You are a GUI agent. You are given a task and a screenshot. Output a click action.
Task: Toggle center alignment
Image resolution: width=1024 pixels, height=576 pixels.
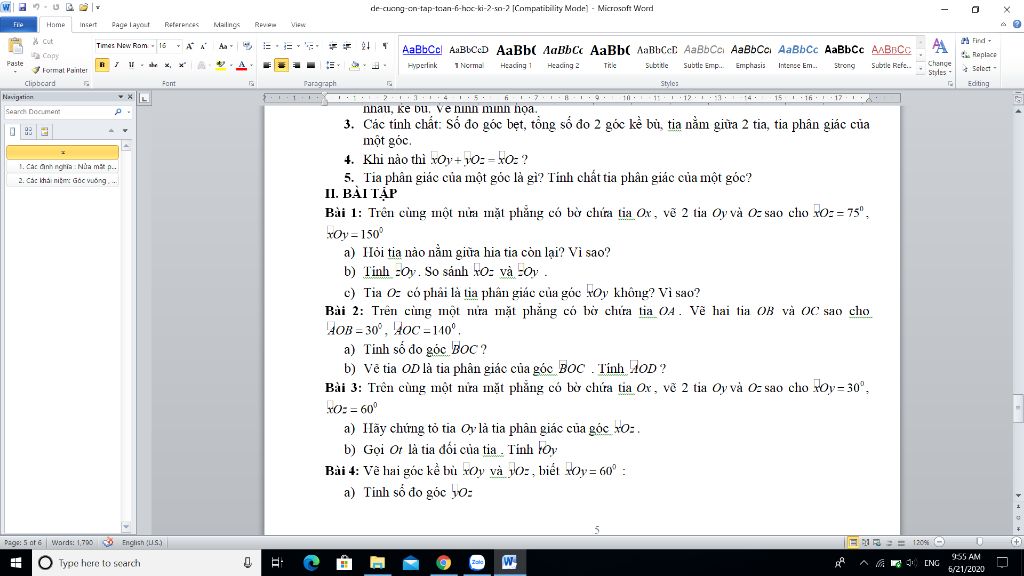[281, 65]
